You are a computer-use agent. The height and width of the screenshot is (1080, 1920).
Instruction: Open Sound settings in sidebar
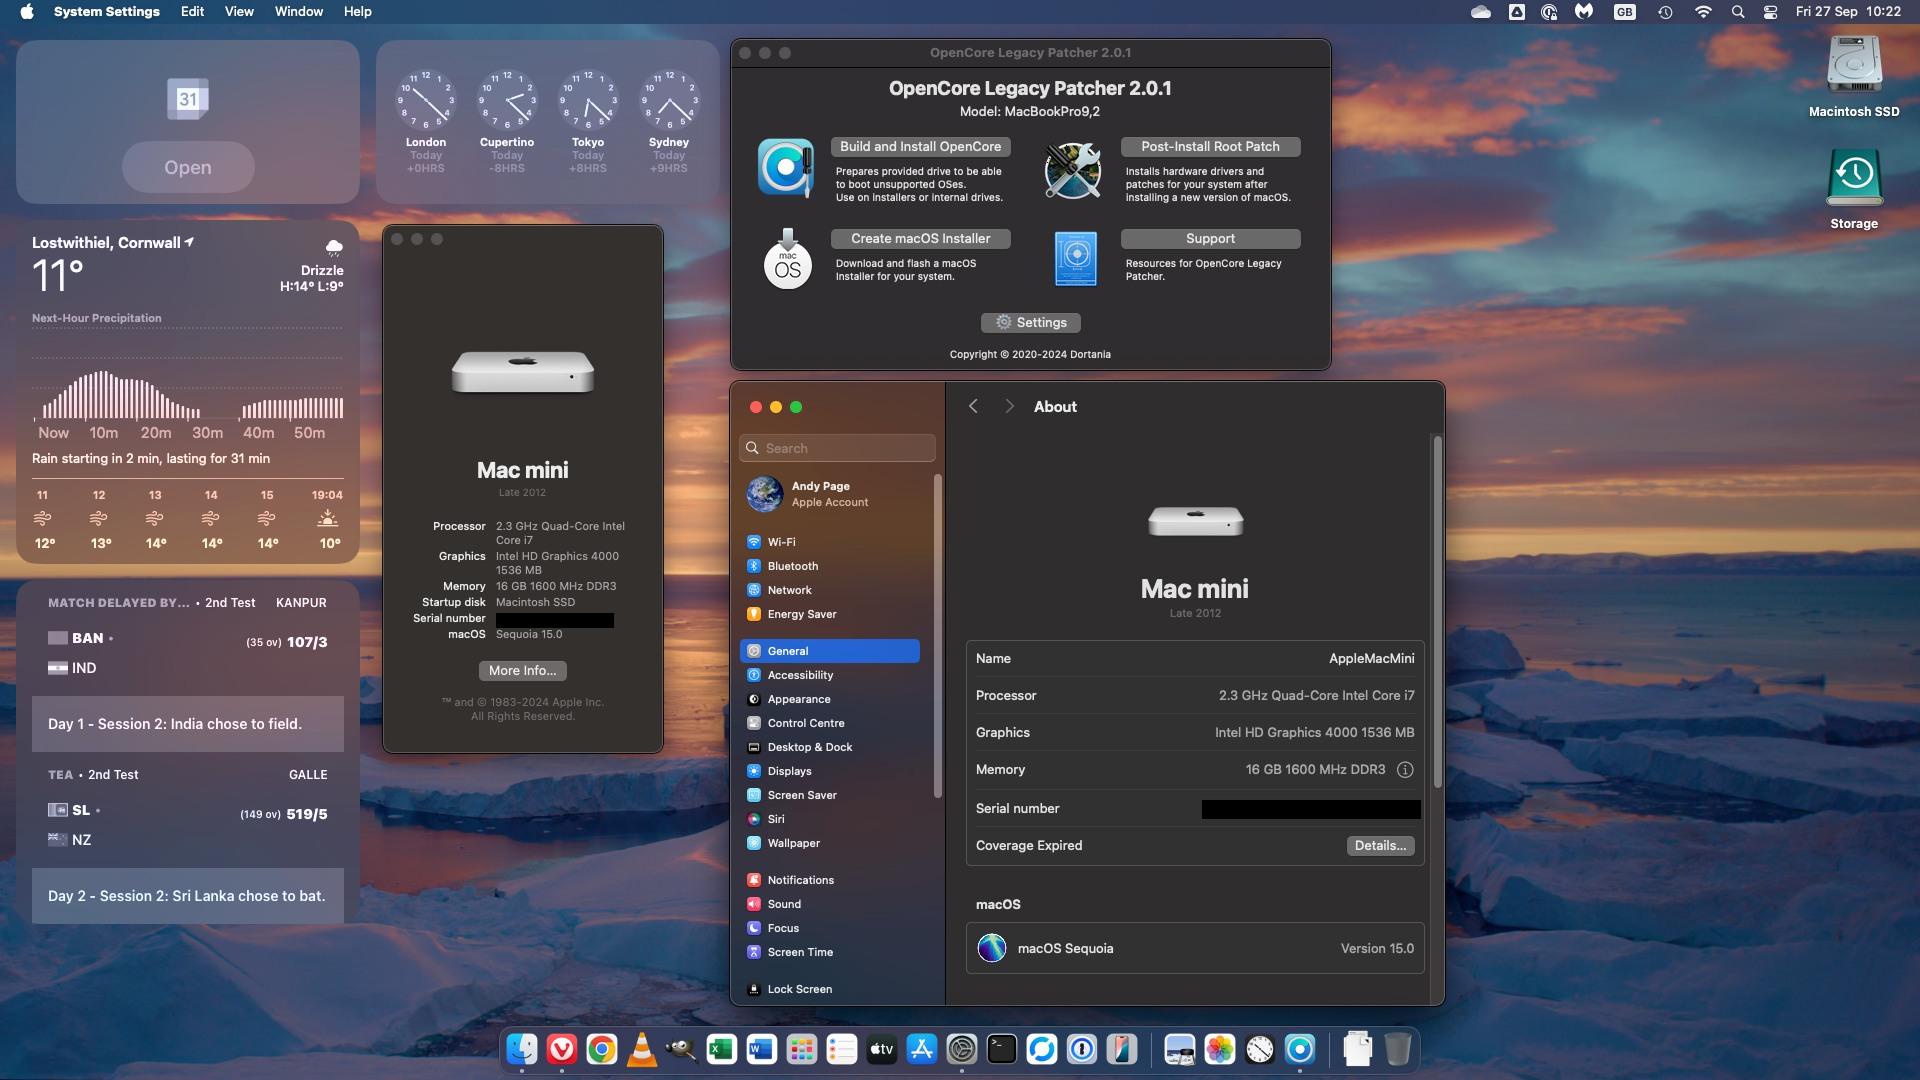click(x=830, y=904)
